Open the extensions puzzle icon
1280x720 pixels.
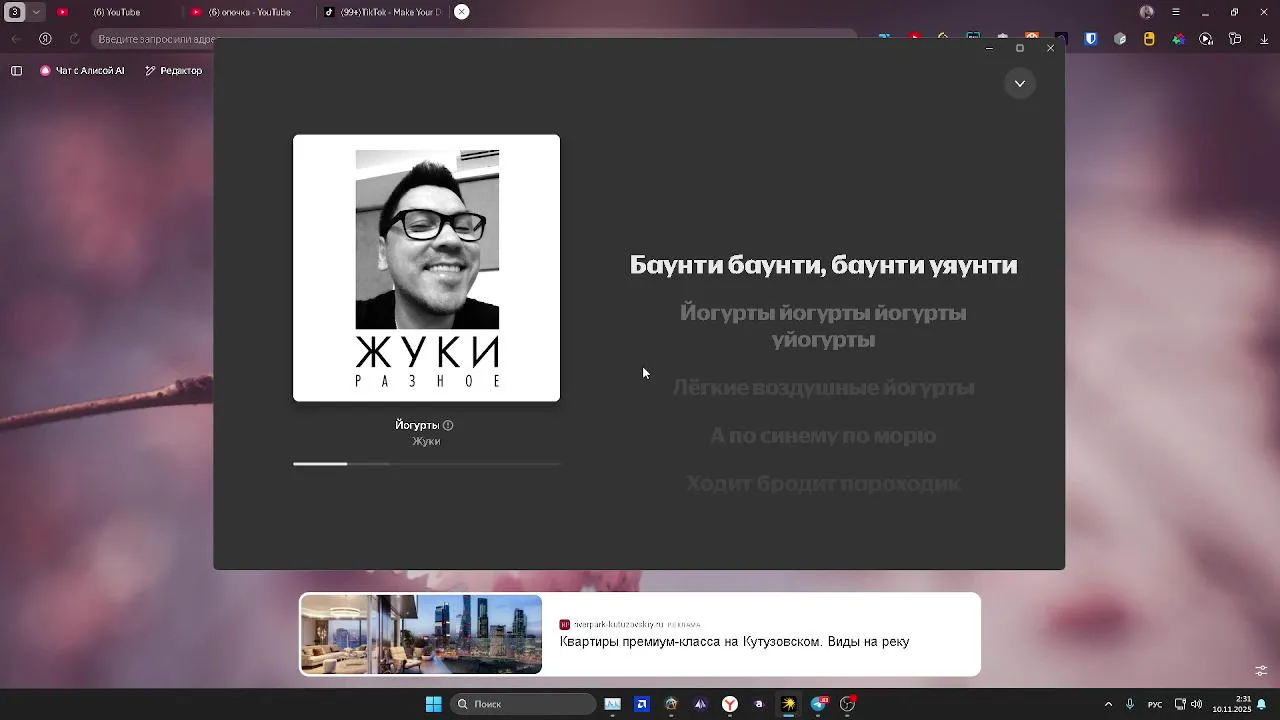coord(1235,39)
